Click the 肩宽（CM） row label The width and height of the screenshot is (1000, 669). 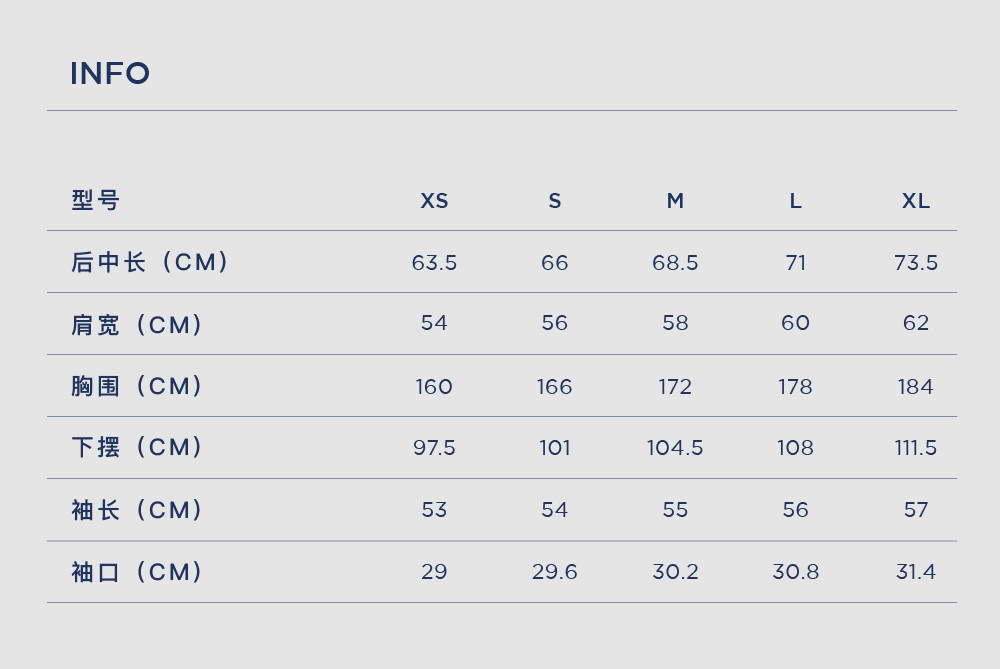[x=136, y=325]
